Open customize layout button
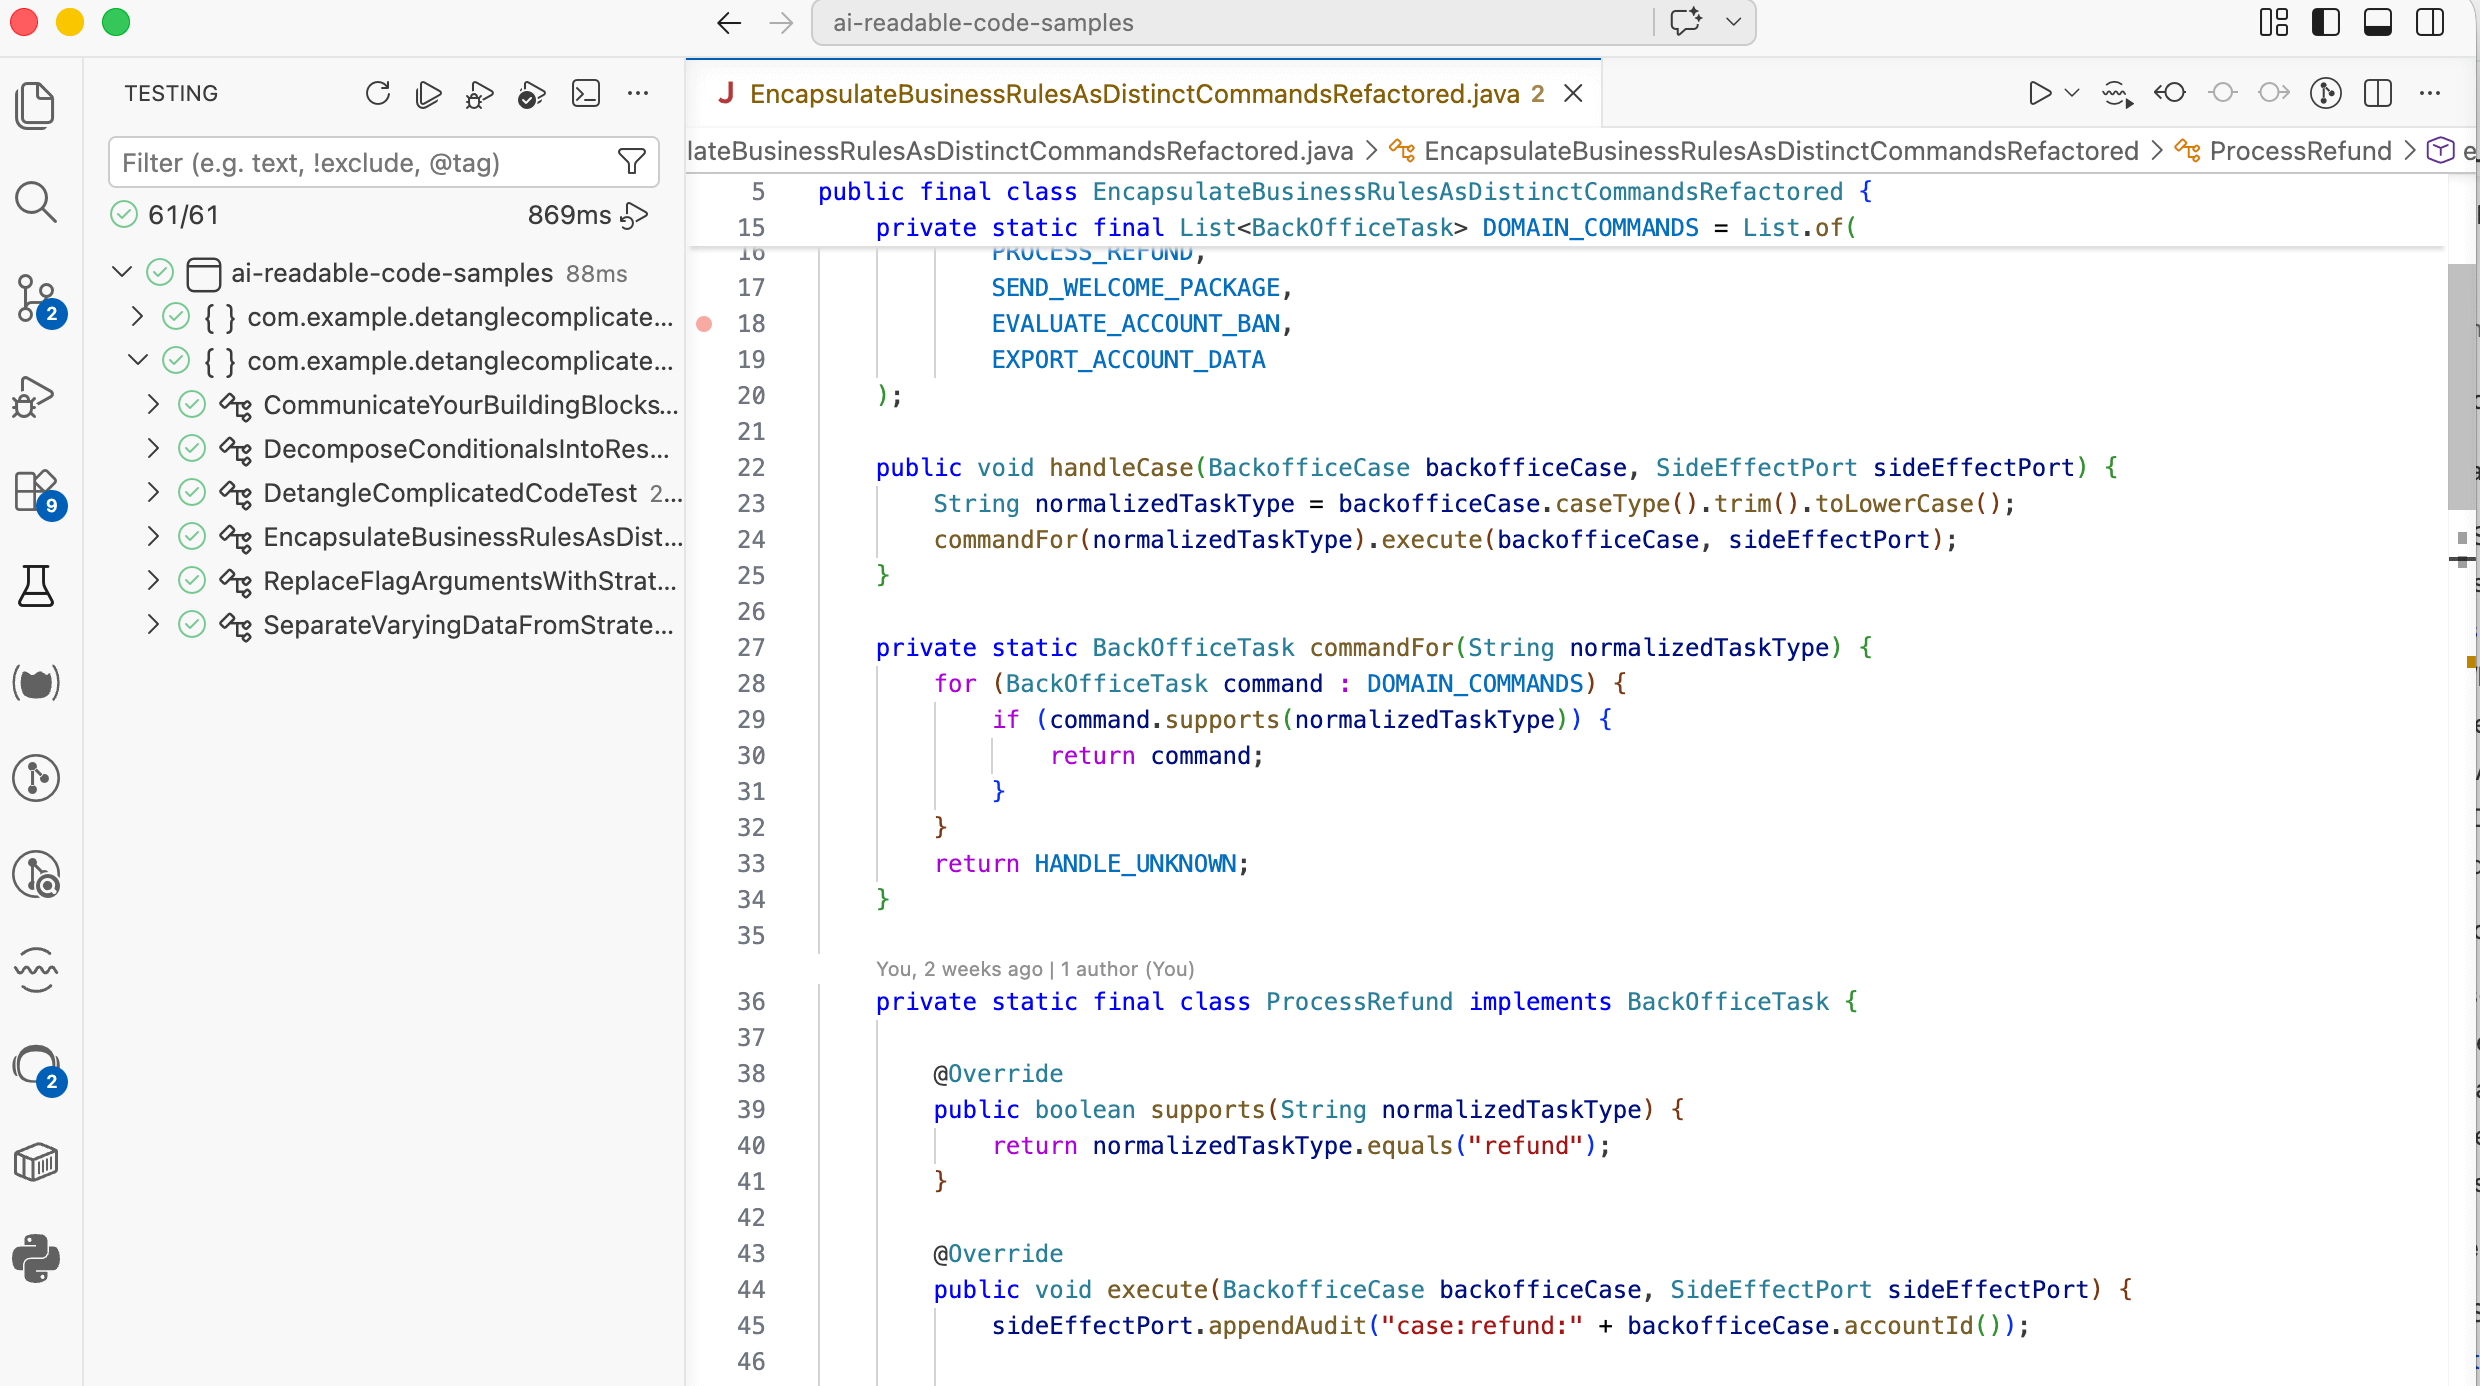This screenshot has height=1386, width=2480. pos(2274,22)
